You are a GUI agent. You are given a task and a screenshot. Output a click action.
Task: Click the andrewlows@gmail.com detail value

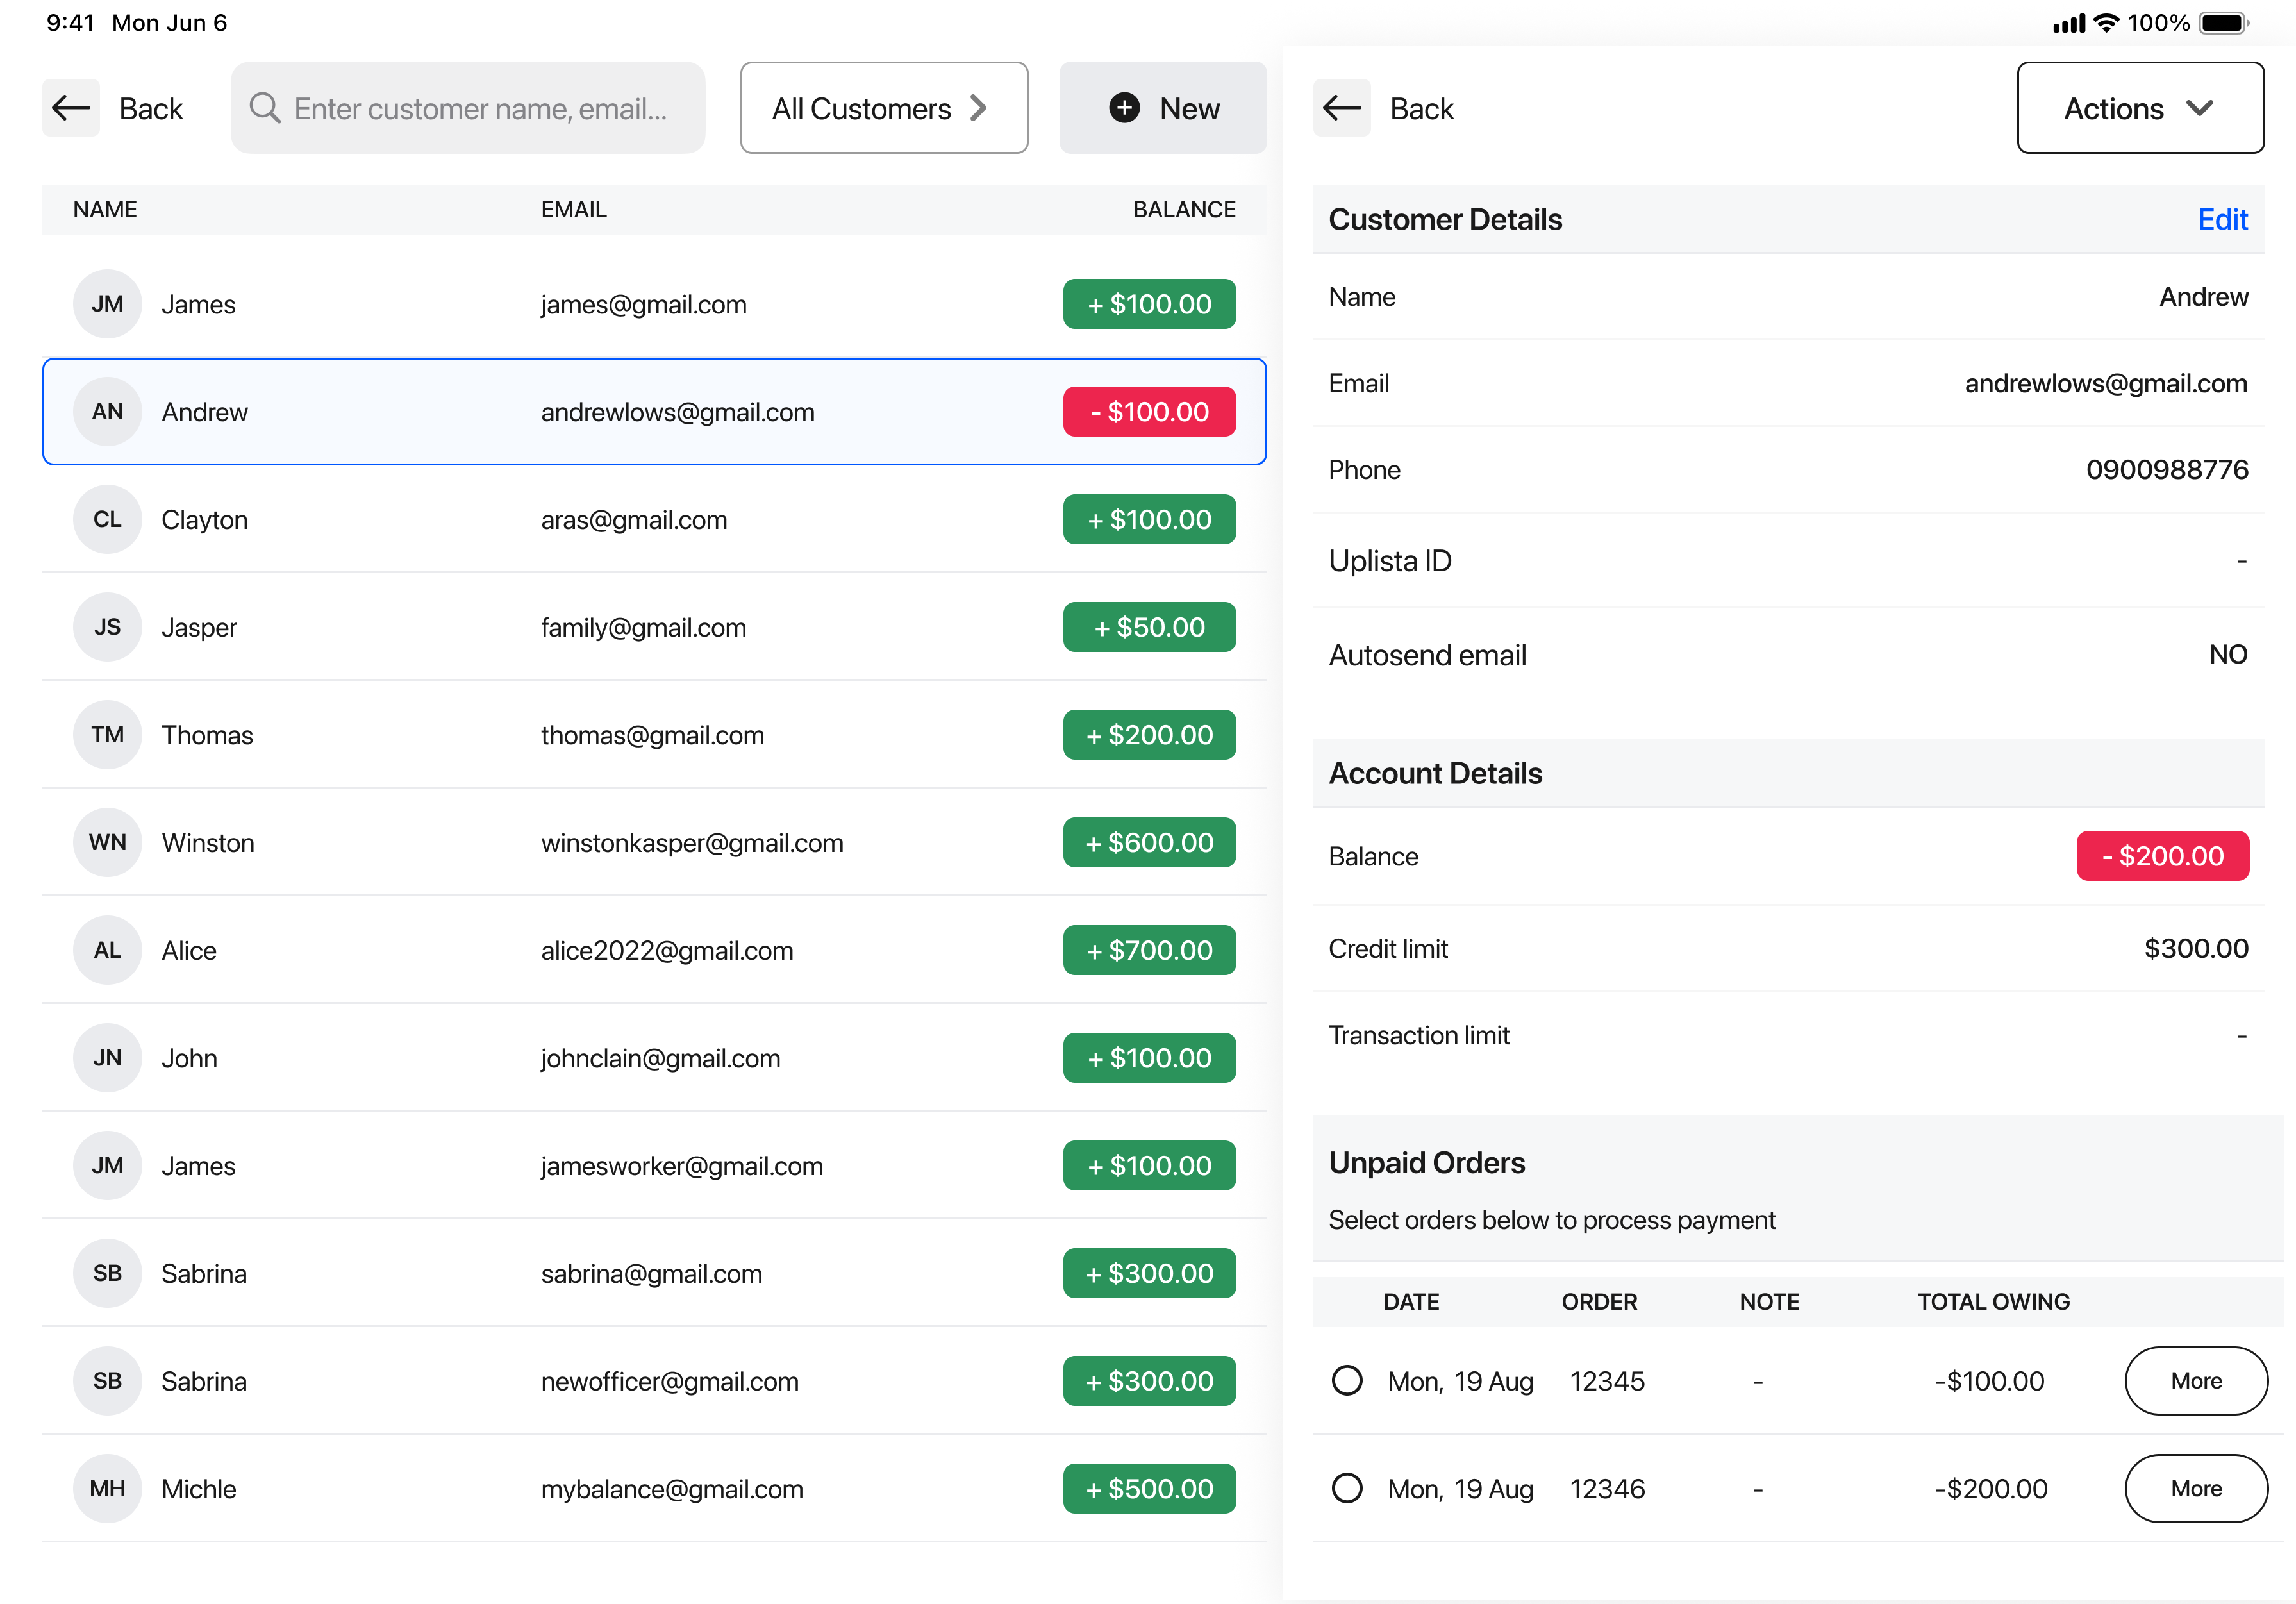point(2105,384)
